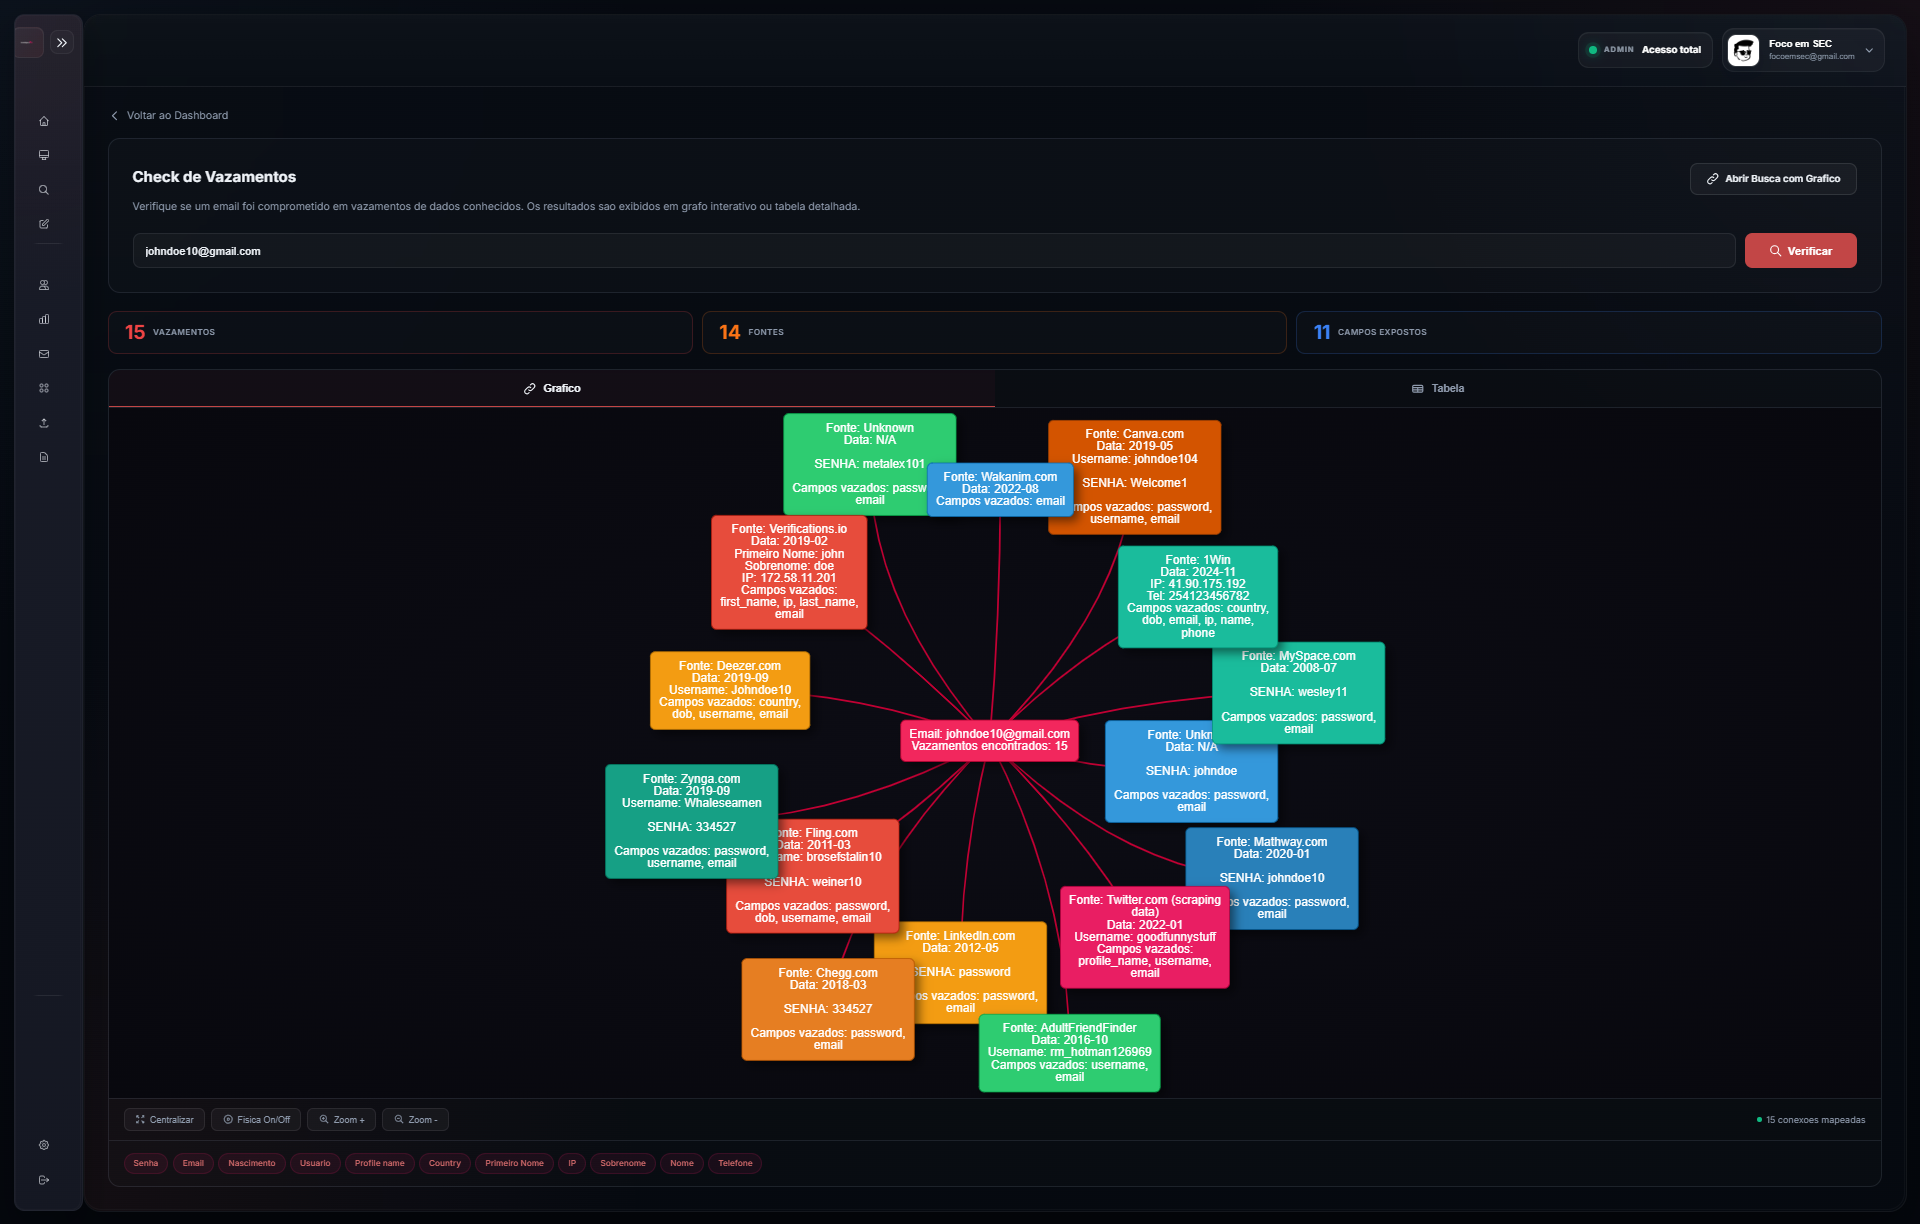The height and width of the screenshot is (1224, 1920).
Task: Toggle Fisica On/Off for the graph
Action: point(256,1120)
